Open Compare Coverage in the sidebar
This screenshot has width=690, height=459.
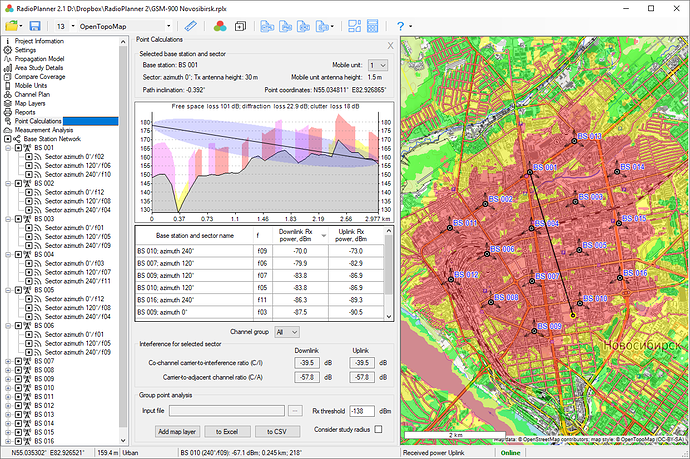[40, 77]
